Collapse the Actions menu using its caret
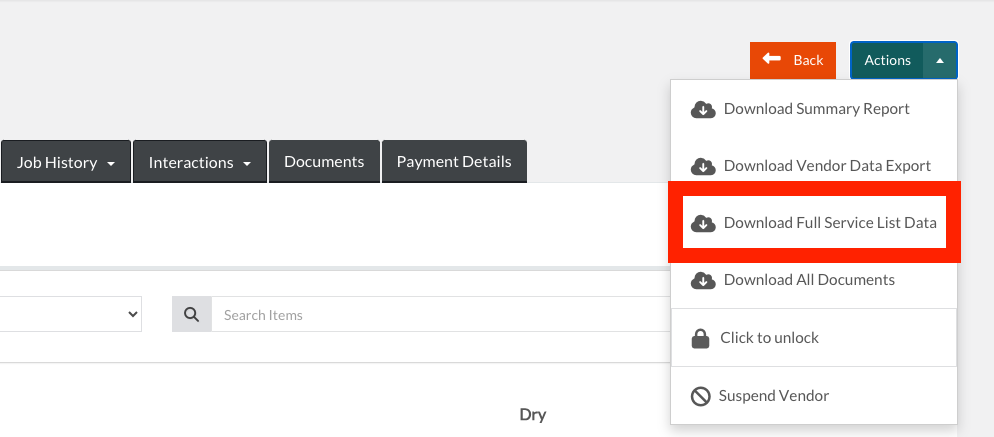The width and height of the screenshot is (994, 437). pyautogui.click(x=939, y=60)
